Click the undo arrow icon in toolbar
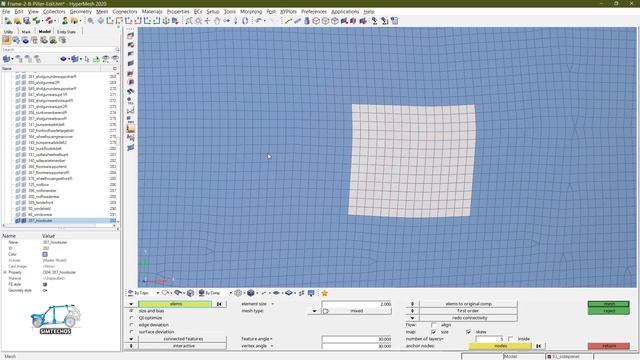 coord(259,20)
